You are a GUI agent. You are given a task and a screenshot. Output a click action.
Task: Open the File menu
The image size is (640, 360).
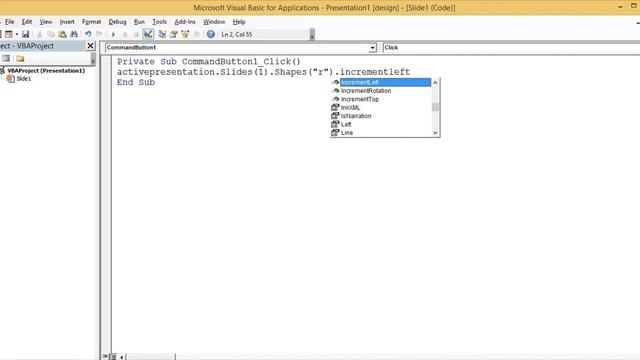coord(9,22)
